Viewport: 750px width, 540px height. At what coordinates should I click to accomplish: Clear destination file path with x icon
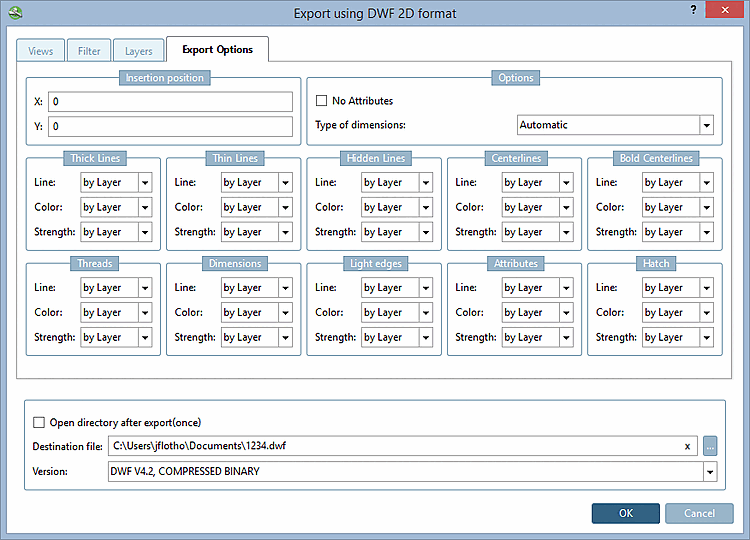(x=687, y=446)
